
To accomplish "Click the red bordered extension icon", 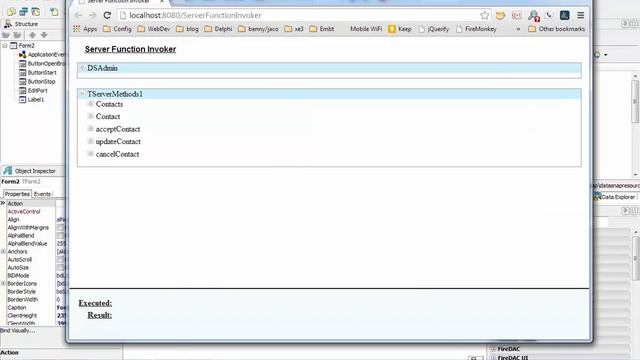I will (x=516, y=16).
